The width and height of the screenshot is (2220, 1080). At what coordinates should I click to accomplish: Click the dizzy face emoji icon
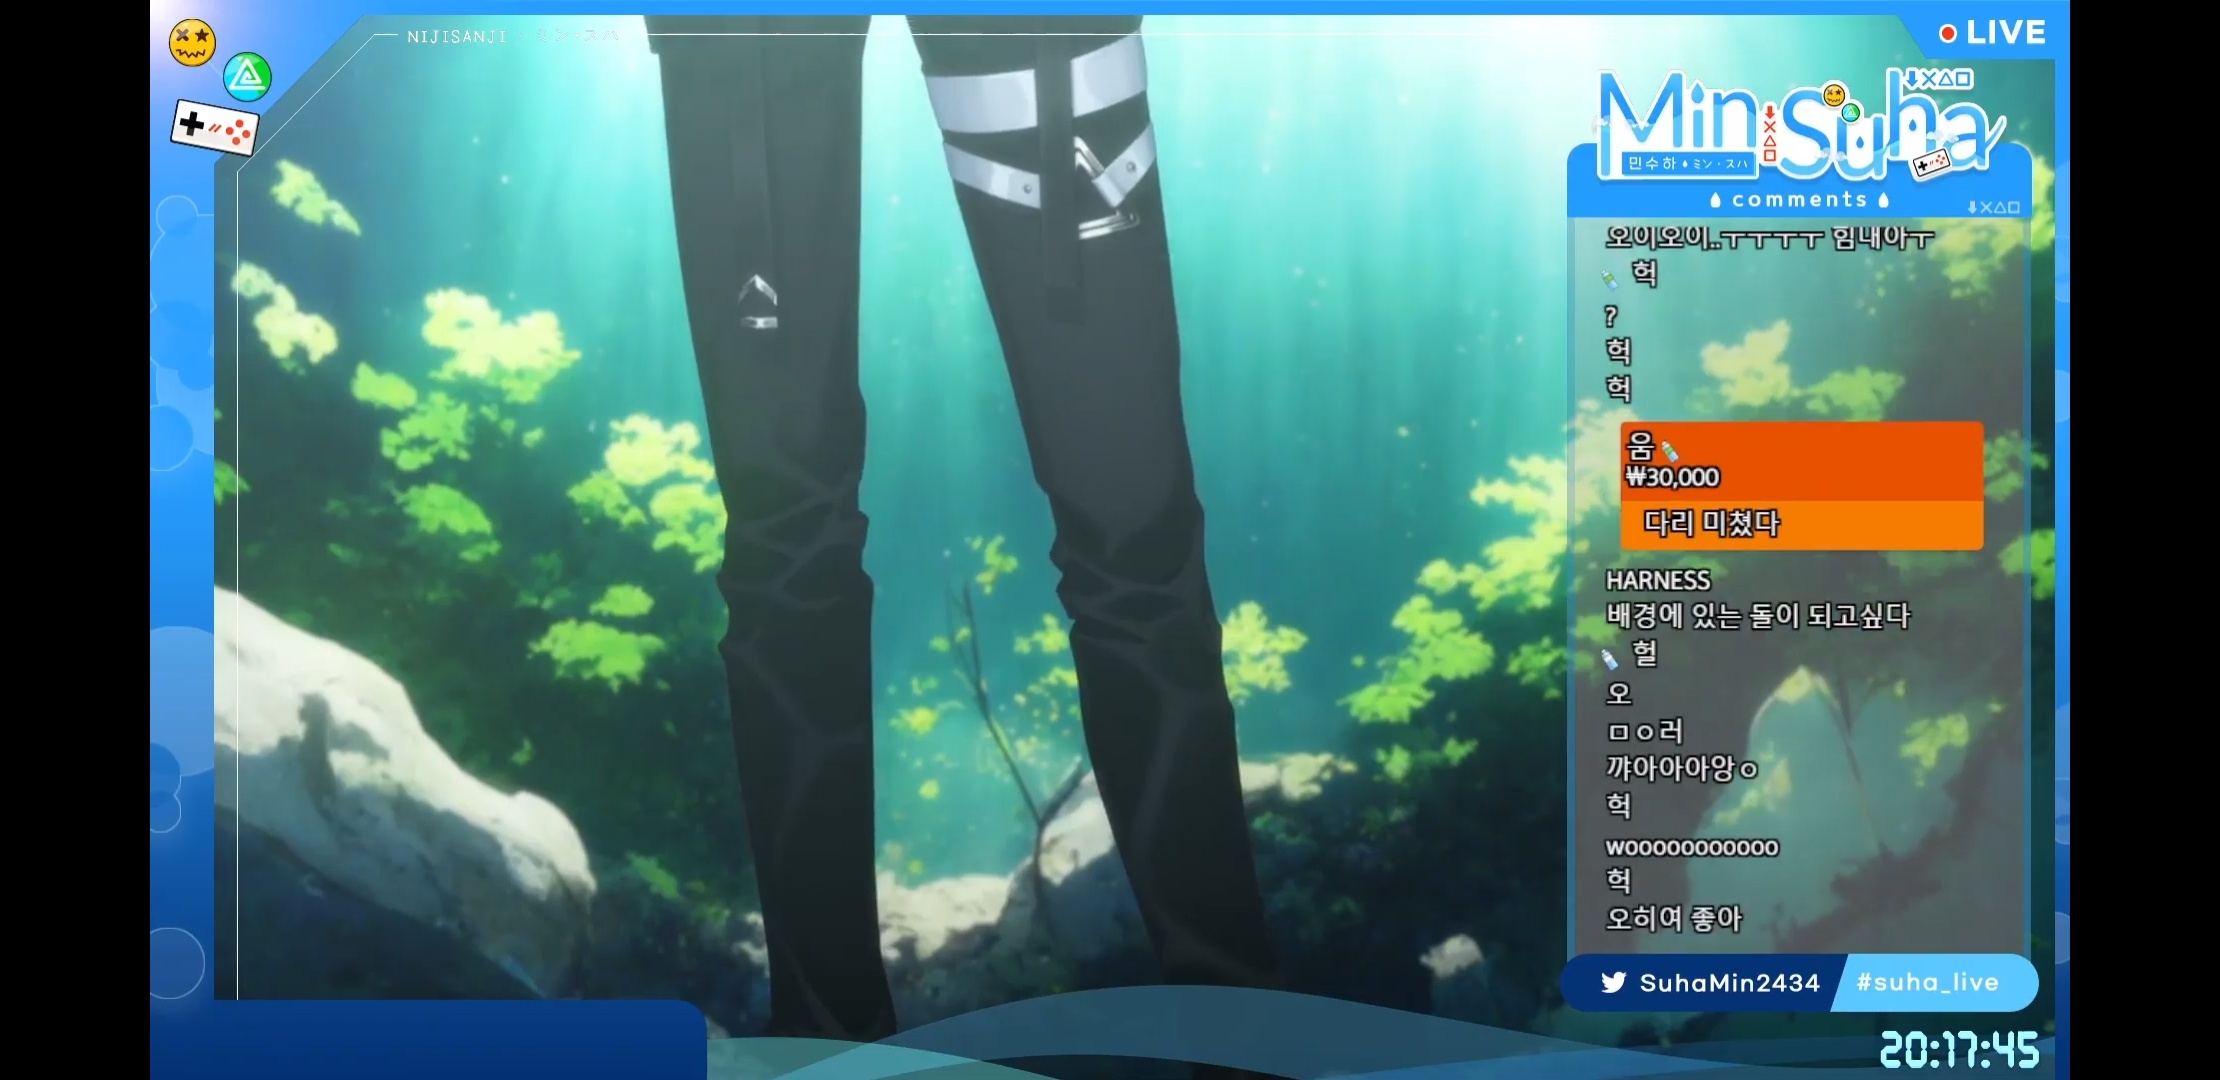tap(192, 43)
